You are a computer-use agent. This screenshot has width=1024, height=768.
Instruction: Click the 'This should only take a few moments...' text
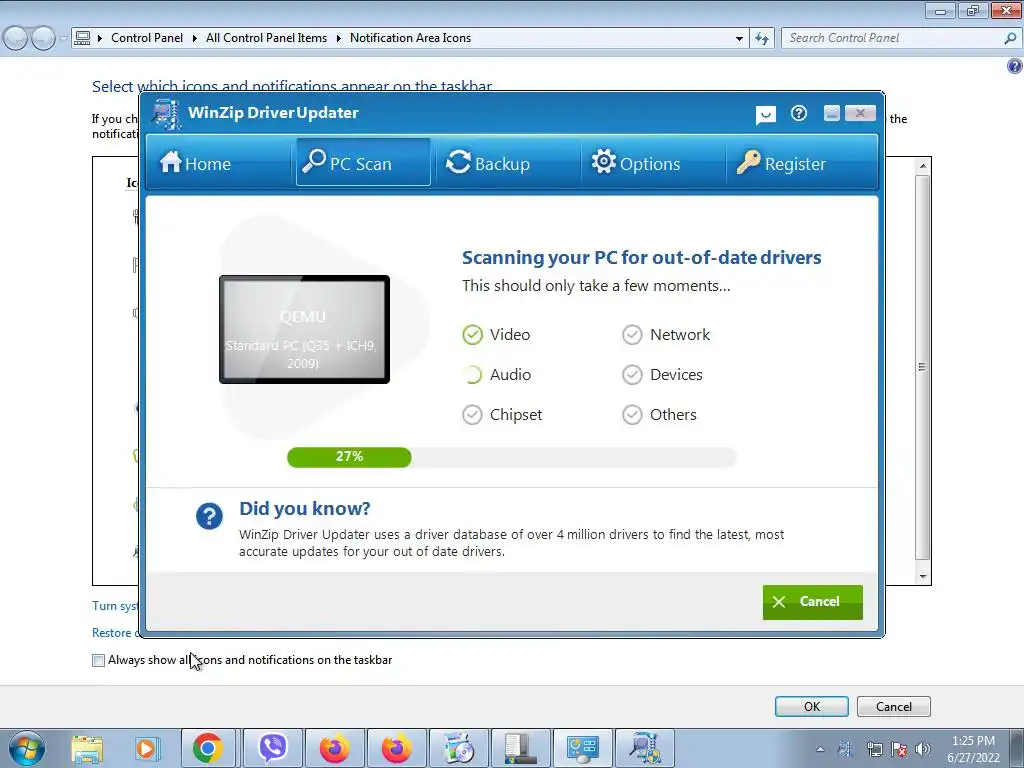click(596, 286)
